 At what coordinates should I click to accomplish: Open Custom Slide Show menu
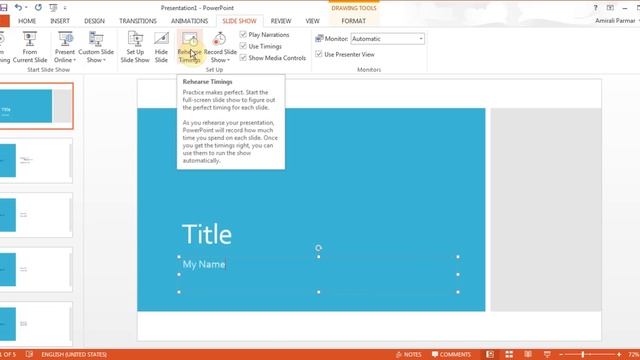click(96, 47)
